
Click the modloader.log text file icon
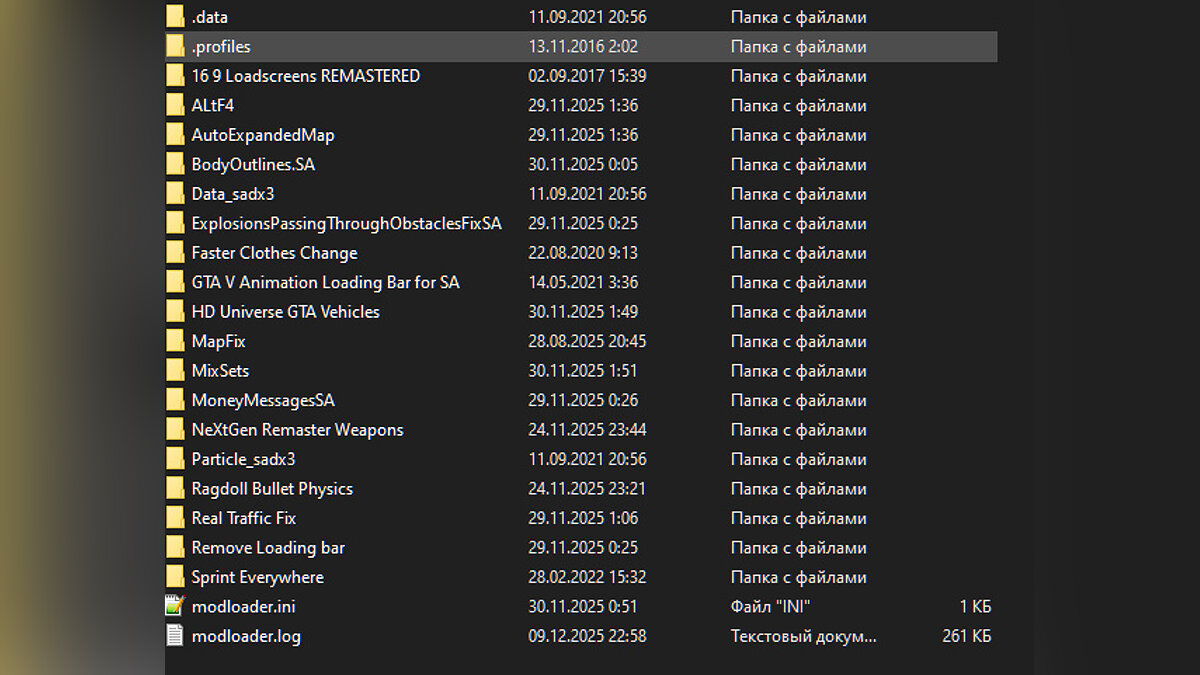point(175,636)
